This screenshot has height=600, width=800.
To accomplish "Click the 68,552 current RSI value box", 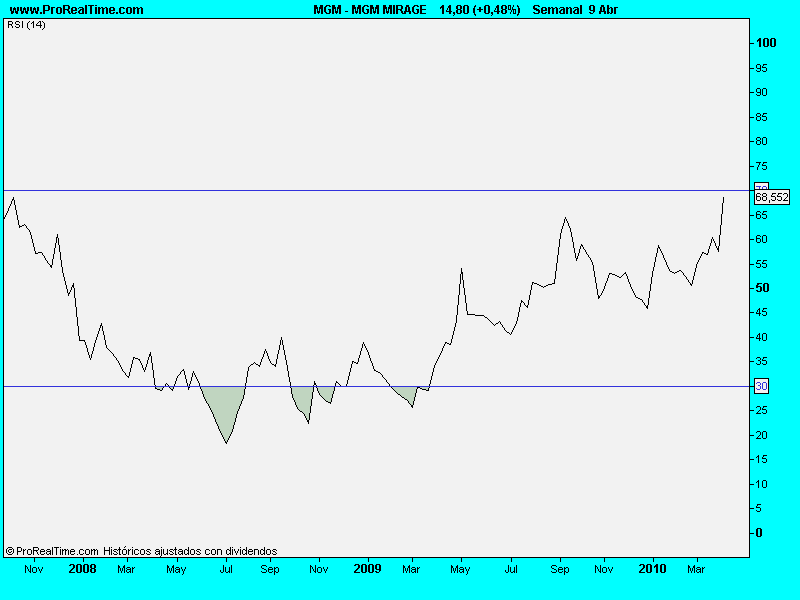I will pyautogui.click(x=772, y=197).
